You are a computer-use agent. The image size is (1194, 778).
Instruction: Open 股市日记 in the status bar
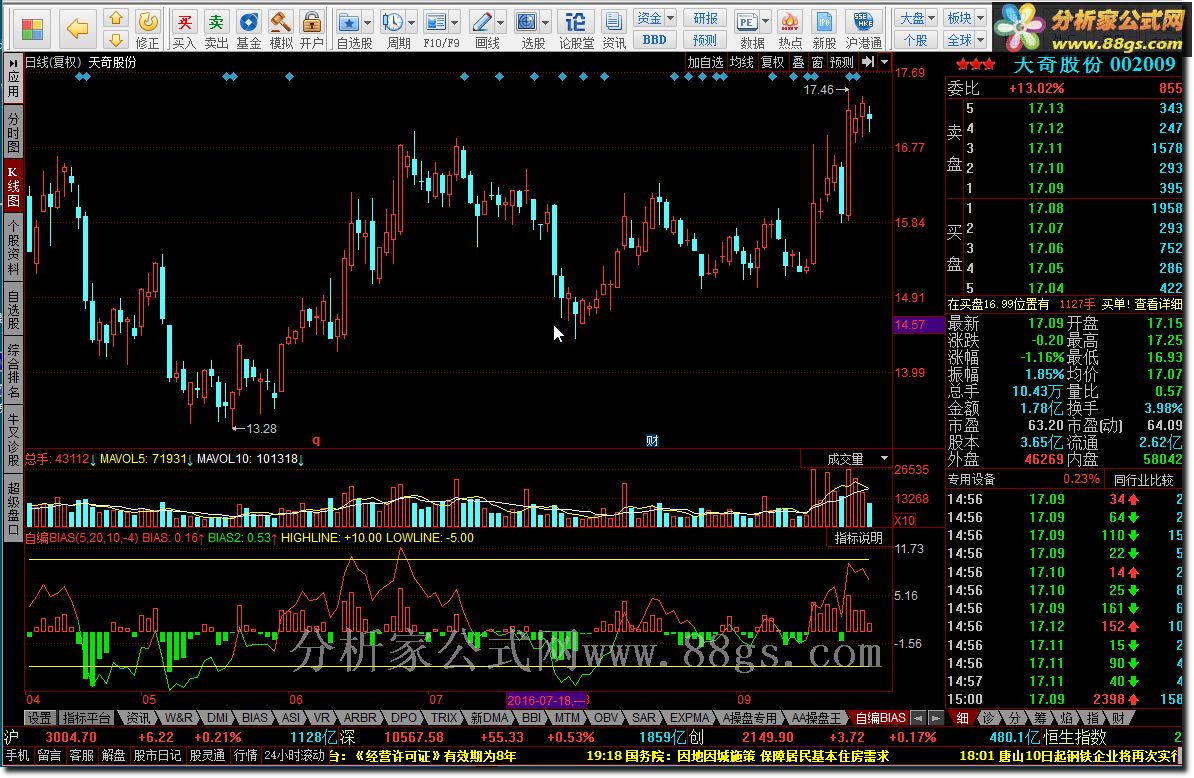158,756
